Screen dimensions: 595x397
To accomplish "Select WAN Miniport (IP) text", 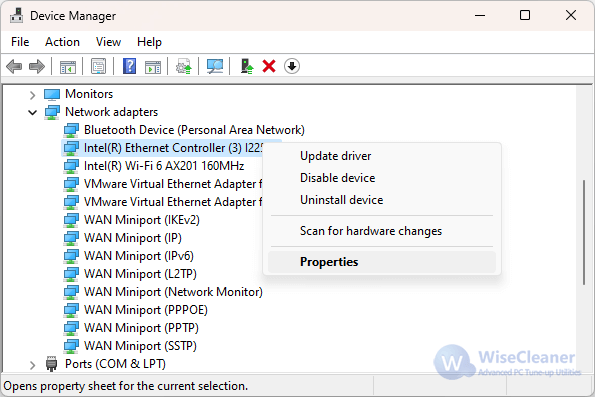I will pos(132,238).
